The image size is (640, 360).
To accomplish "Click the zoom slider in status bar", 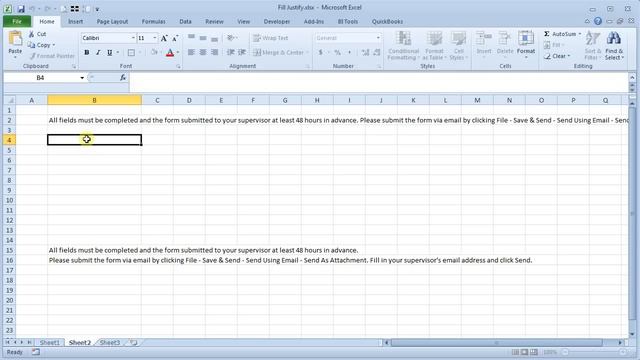I will [x=594, y=352].
